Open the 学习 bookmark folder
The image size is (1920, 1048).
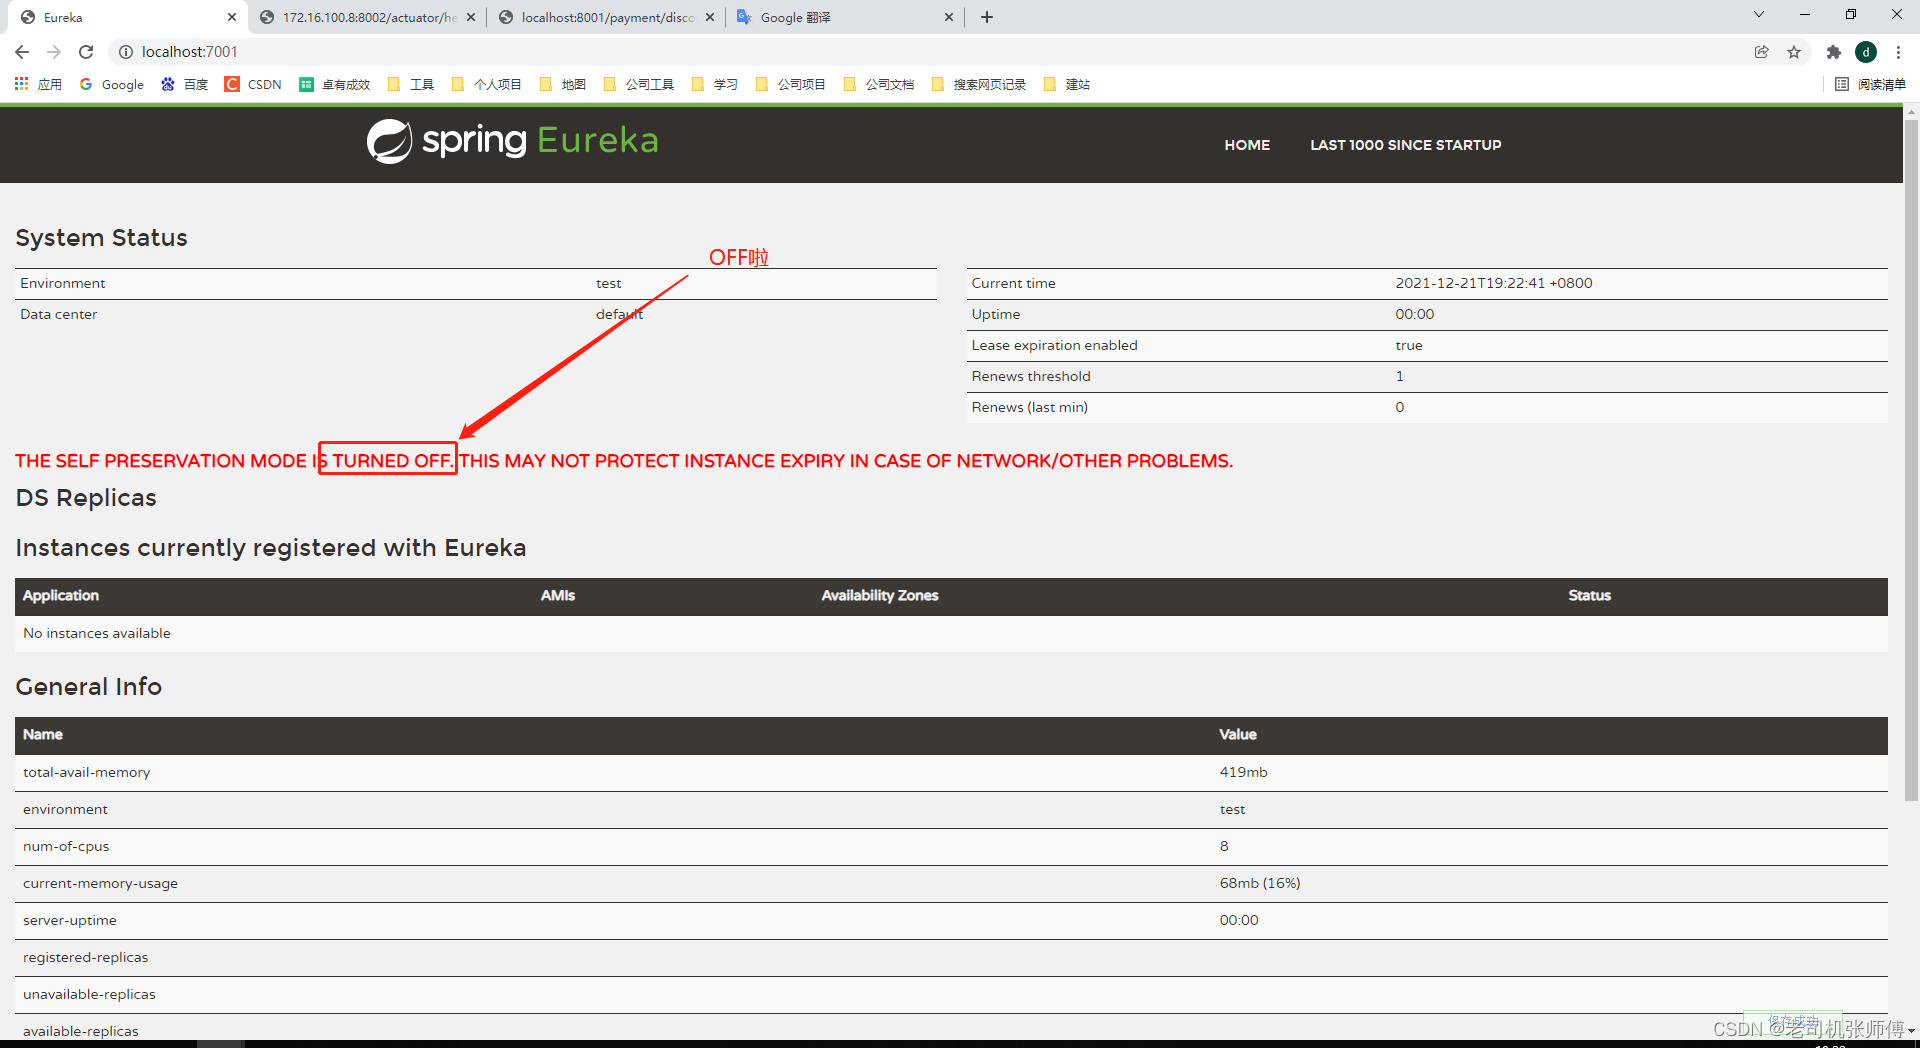[x=714, y=84]
